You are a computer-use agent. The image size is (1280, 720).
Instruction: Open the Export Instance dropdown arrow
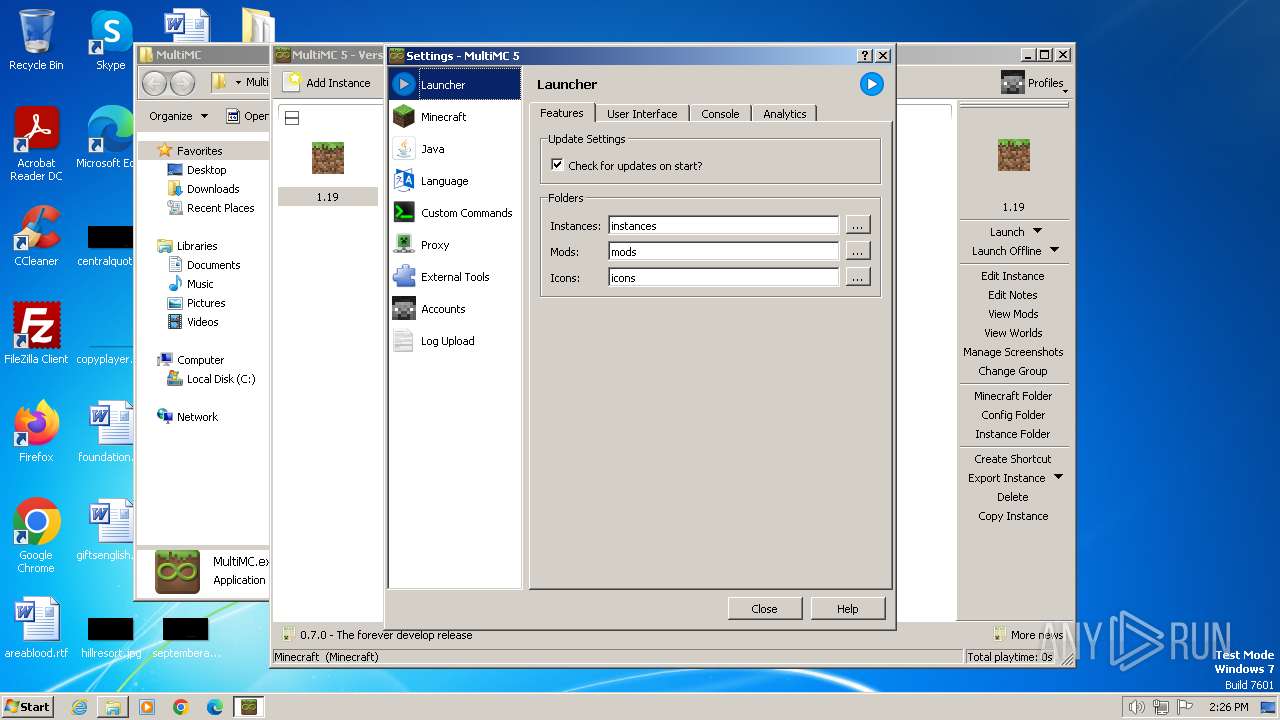pos(1058,477)
